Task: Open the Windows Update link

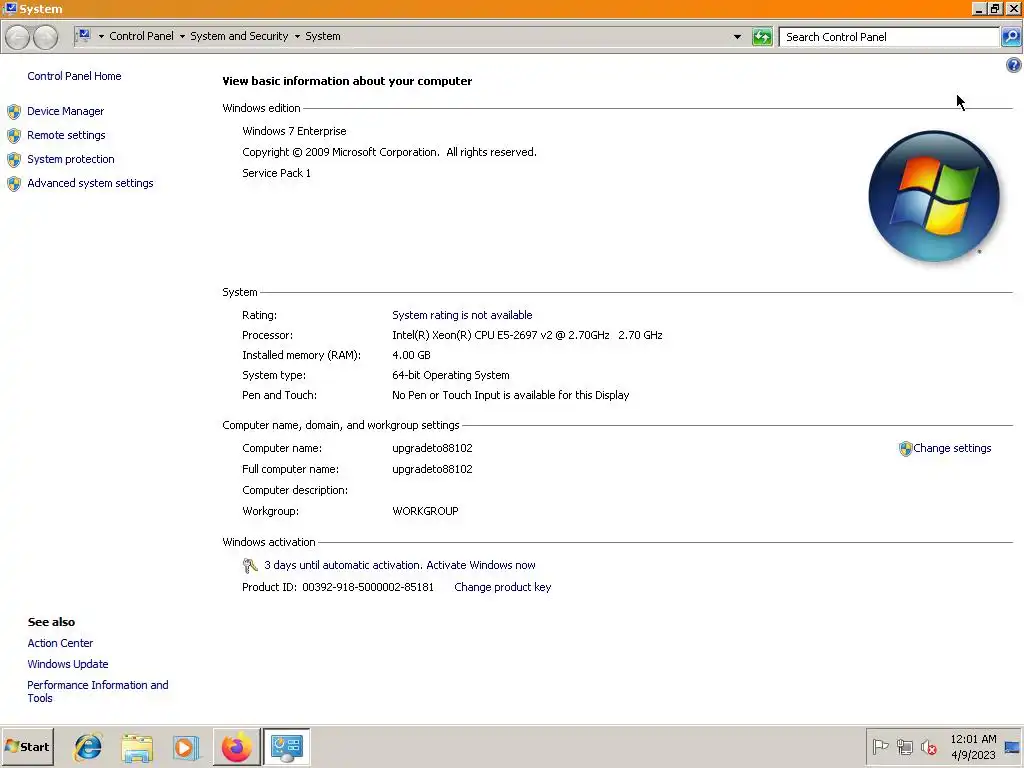Action: coord(68,664)
